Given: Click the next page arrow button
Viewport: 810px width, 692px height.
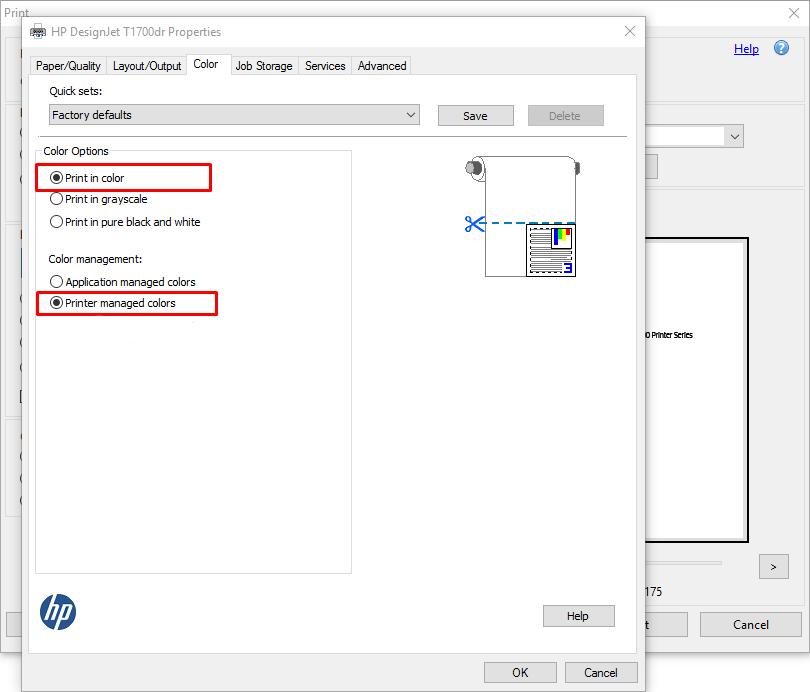Looking at the screenshot, I should 773,567.
